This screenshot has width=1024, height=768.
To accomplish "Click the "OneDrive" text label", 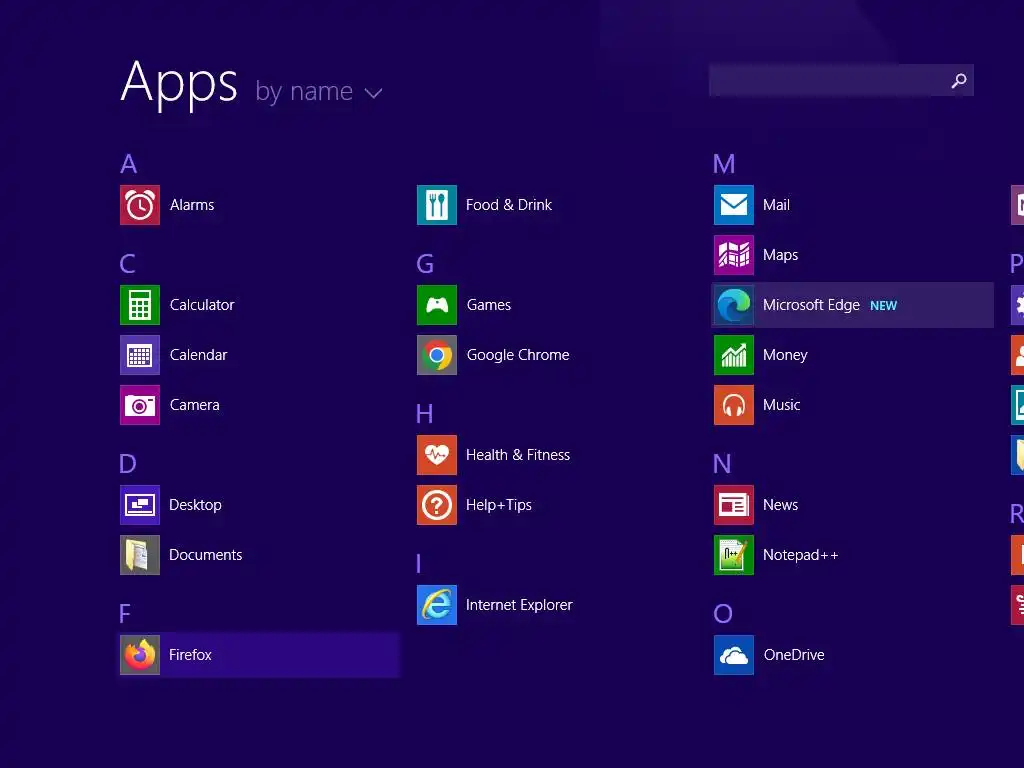I will [x=794, y=655].
